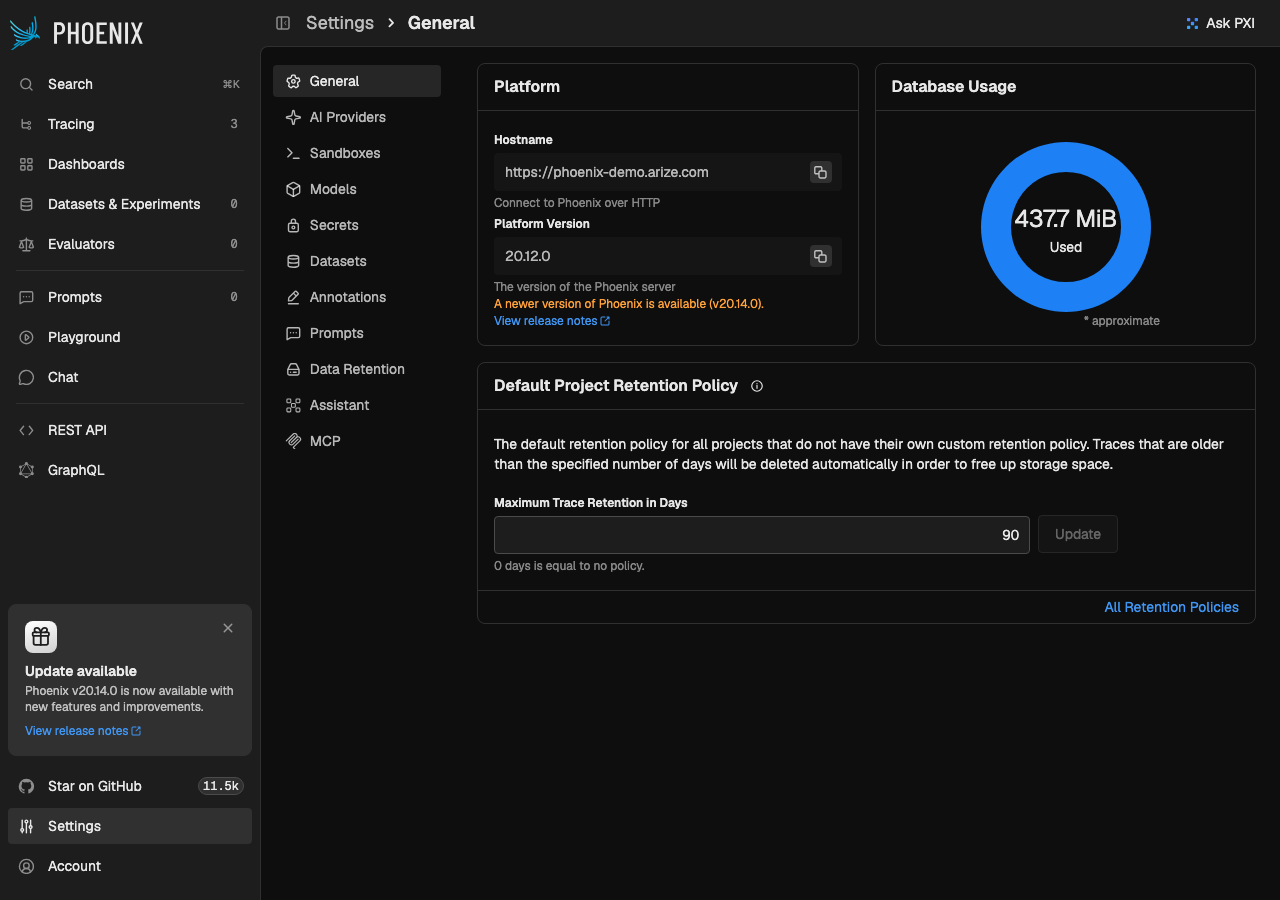This screenshot has height=900, width=1280.
Task: Open Models settings tab
Action: pos(357,189)
